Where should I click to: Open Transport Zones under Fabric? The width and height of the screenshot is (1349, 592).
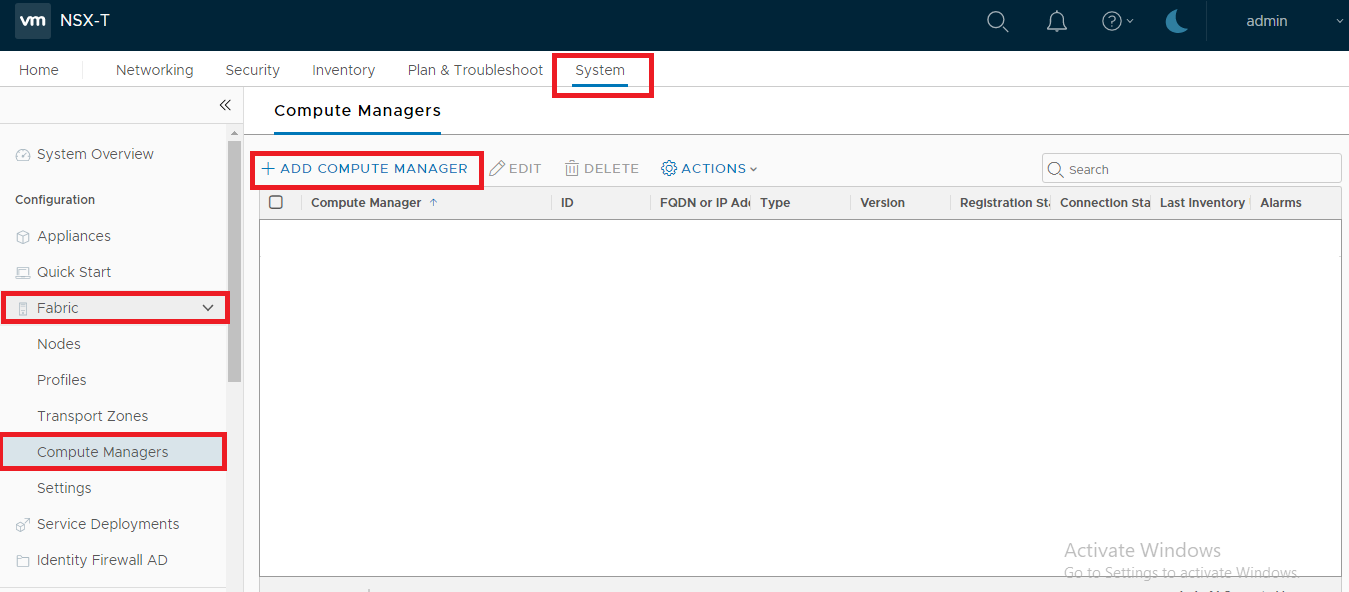click(x=93, y=416)
